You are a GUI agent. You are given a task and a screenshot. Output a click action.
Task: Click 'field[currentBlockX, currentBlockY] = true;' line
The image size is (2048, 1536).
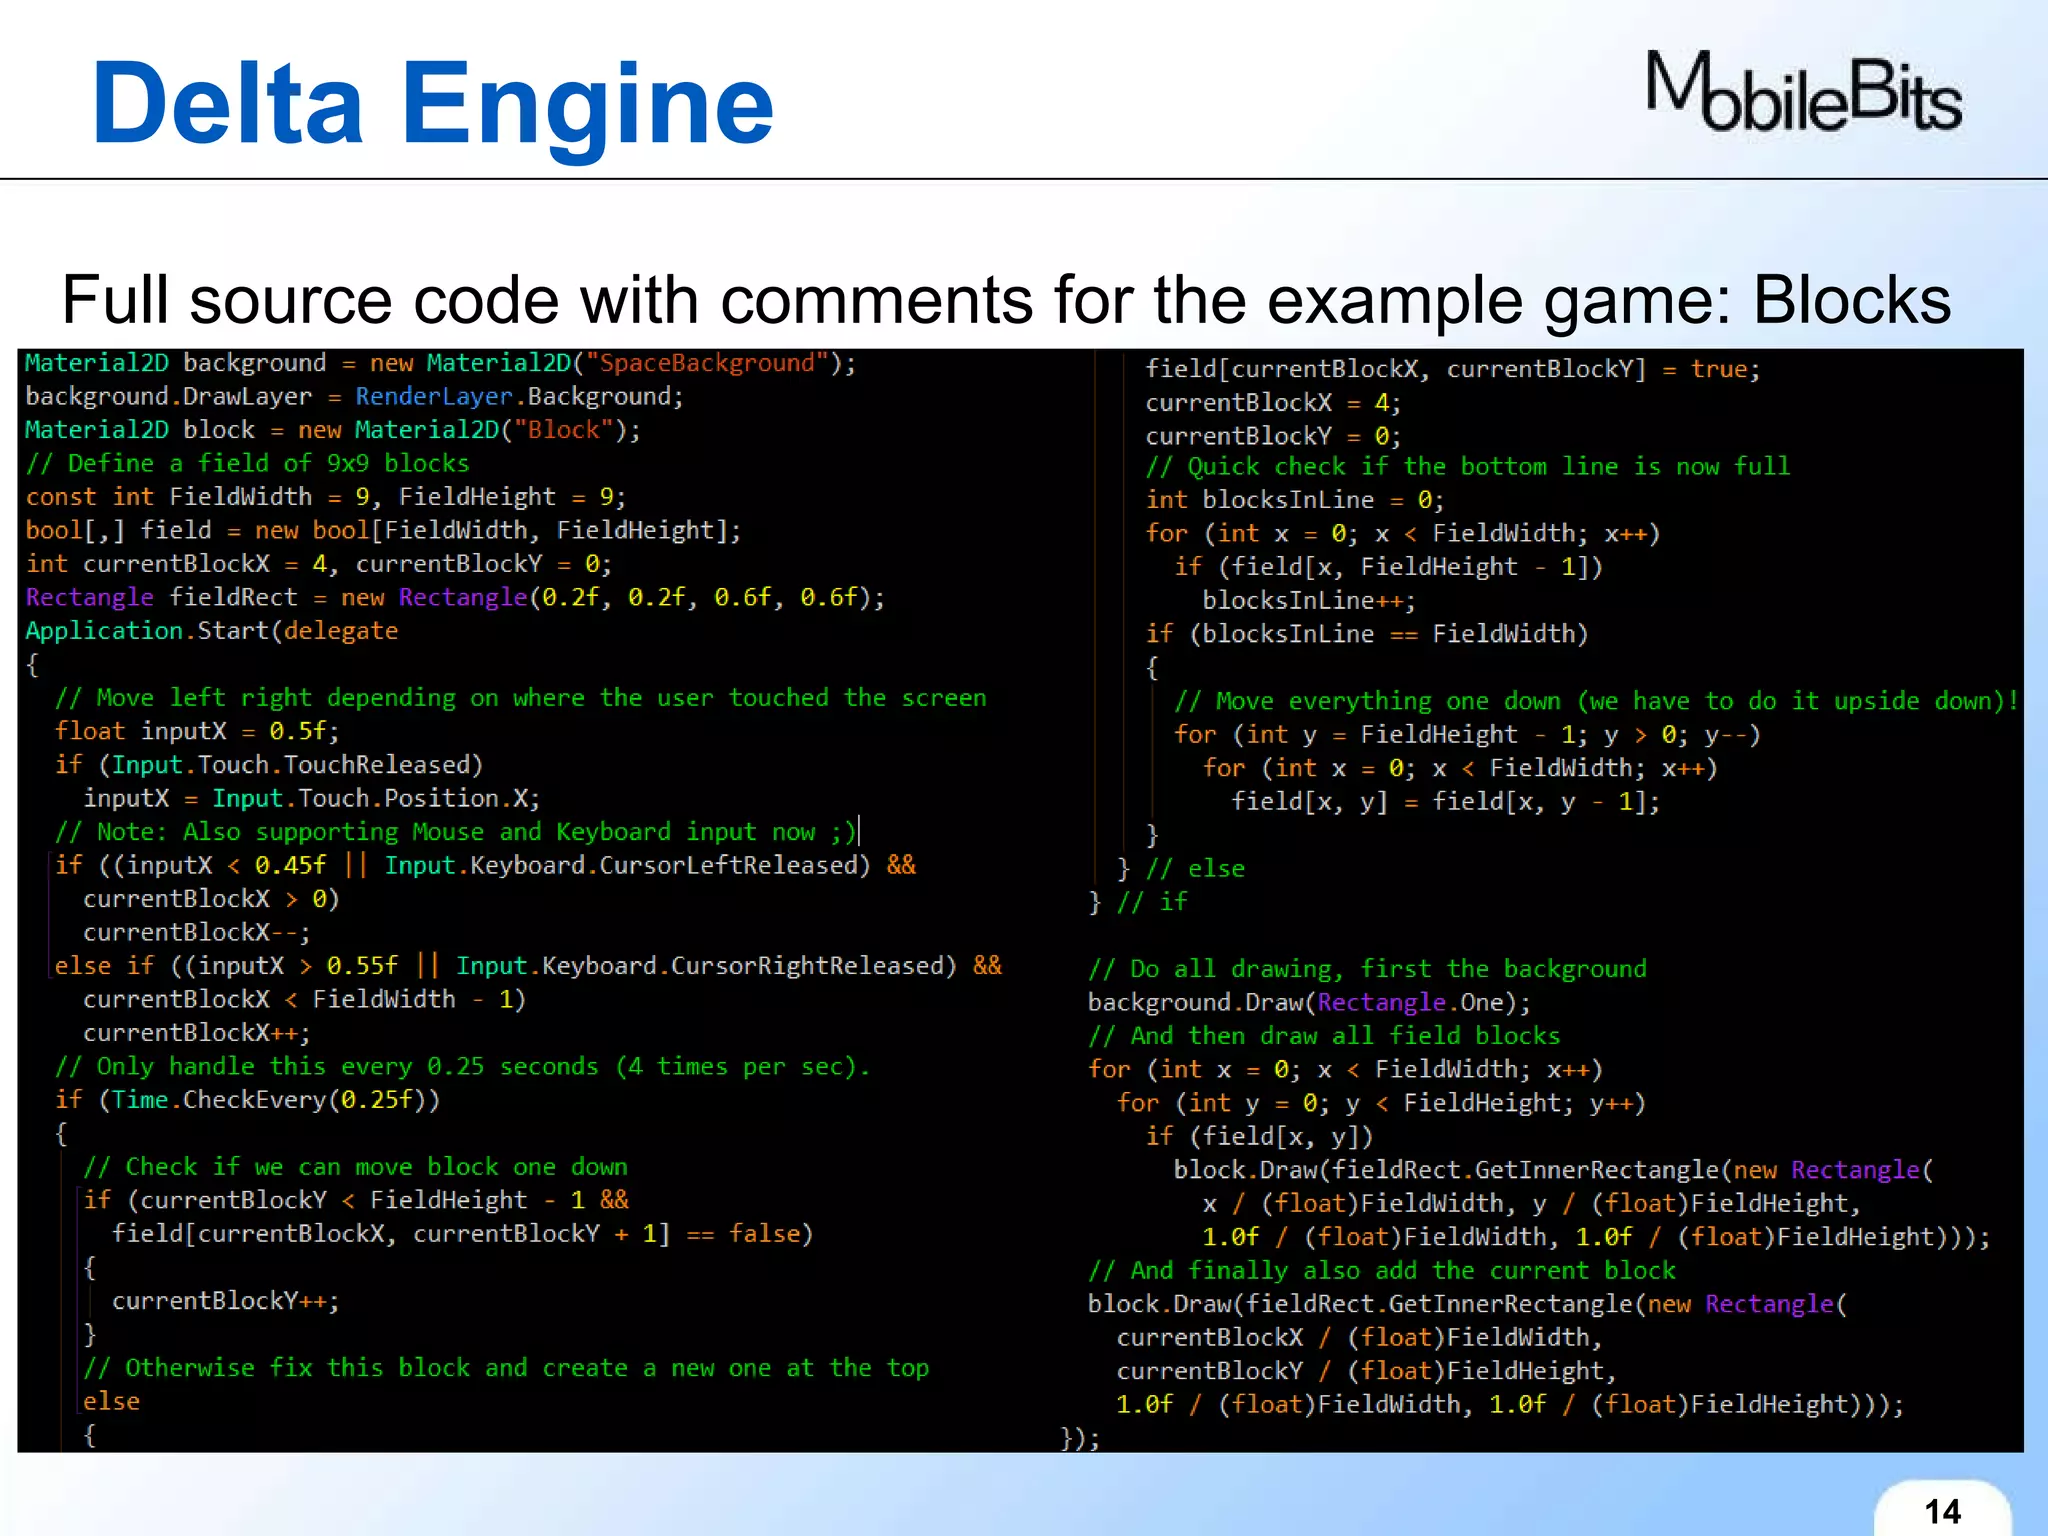[x=1452, y=369]
